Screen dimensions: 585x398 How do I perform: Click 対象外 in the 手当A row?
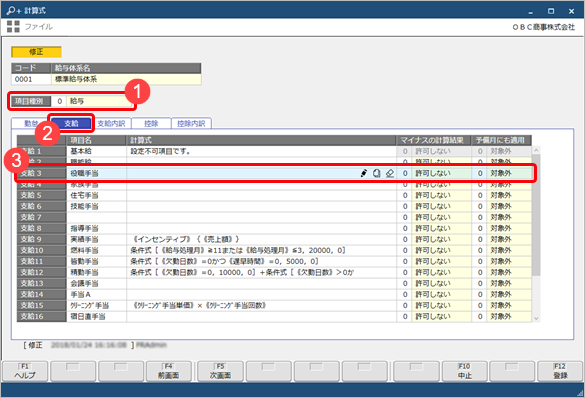coord(509,294)
